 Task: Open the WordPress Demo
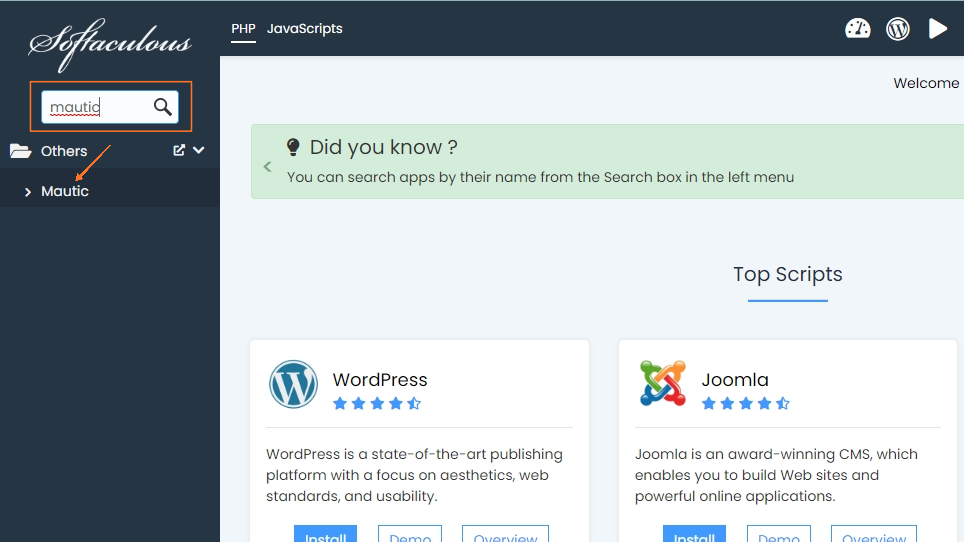click(x=410, y=533)
